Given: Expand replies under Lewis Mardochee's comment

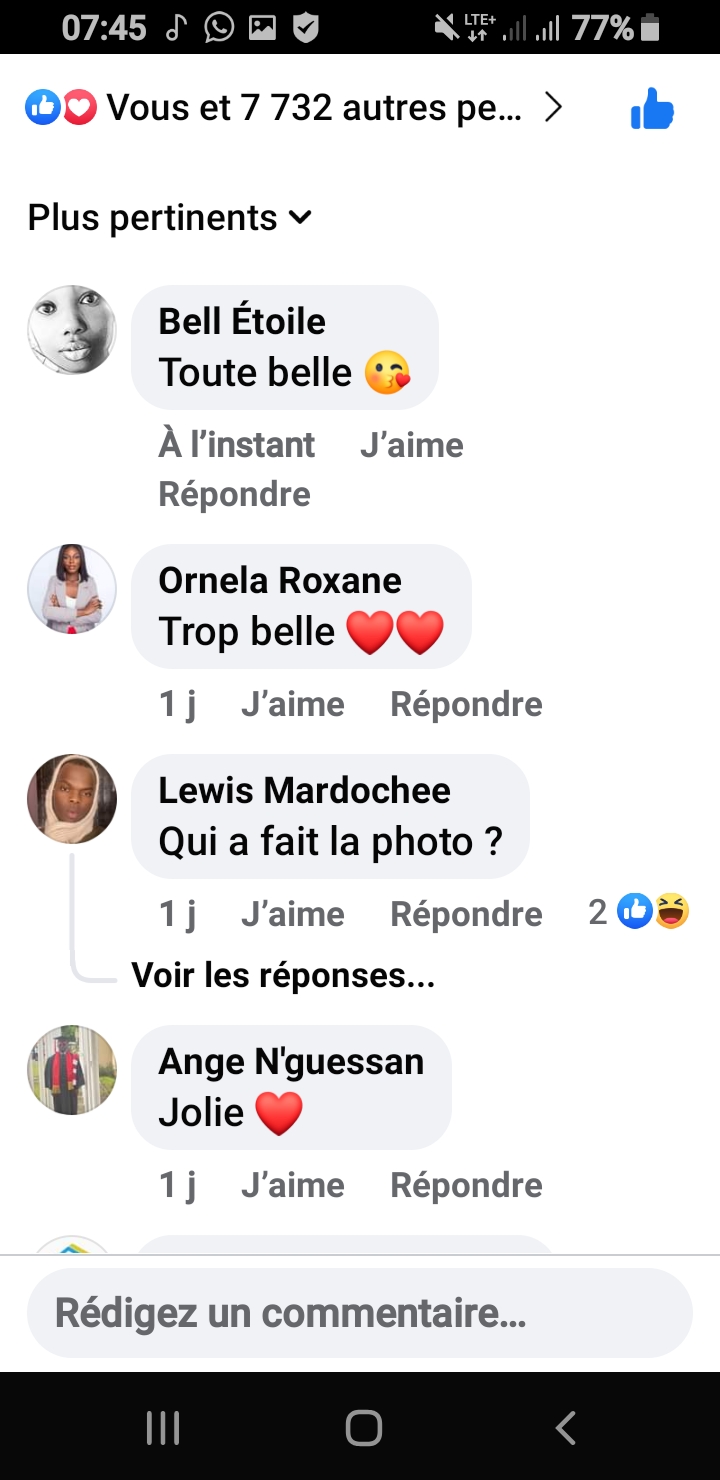Looking at the screenshot, I should (283, 975).
